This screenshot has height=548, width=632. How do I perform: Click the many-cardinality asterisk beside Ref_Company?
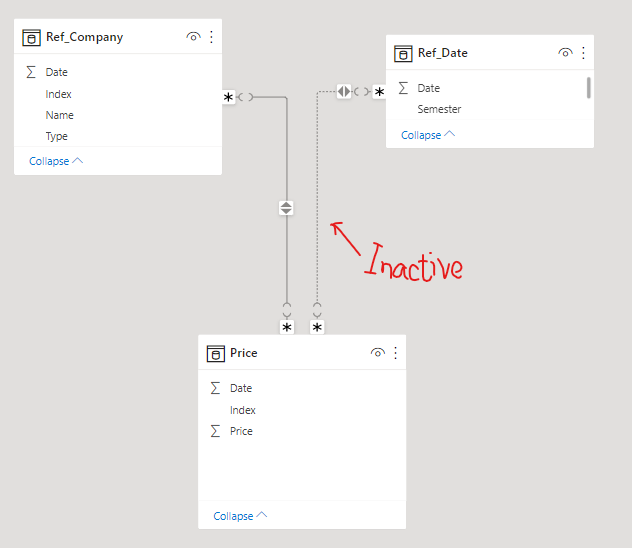pyautogui.click(x=228, y=97)
